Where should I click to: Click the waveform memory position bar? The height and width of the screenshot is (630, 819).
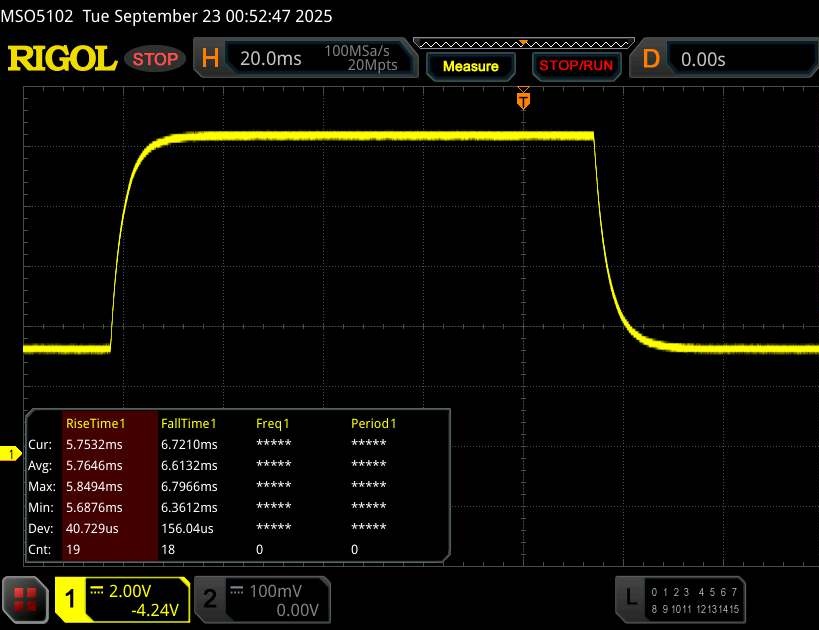(x=520, y=43)
